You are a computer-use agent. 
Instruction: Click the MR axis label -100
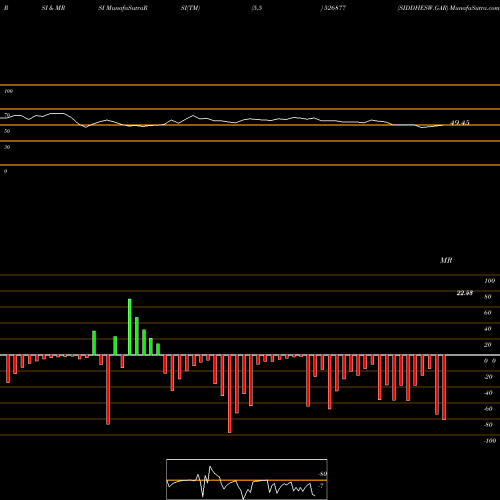click(490, 441)
